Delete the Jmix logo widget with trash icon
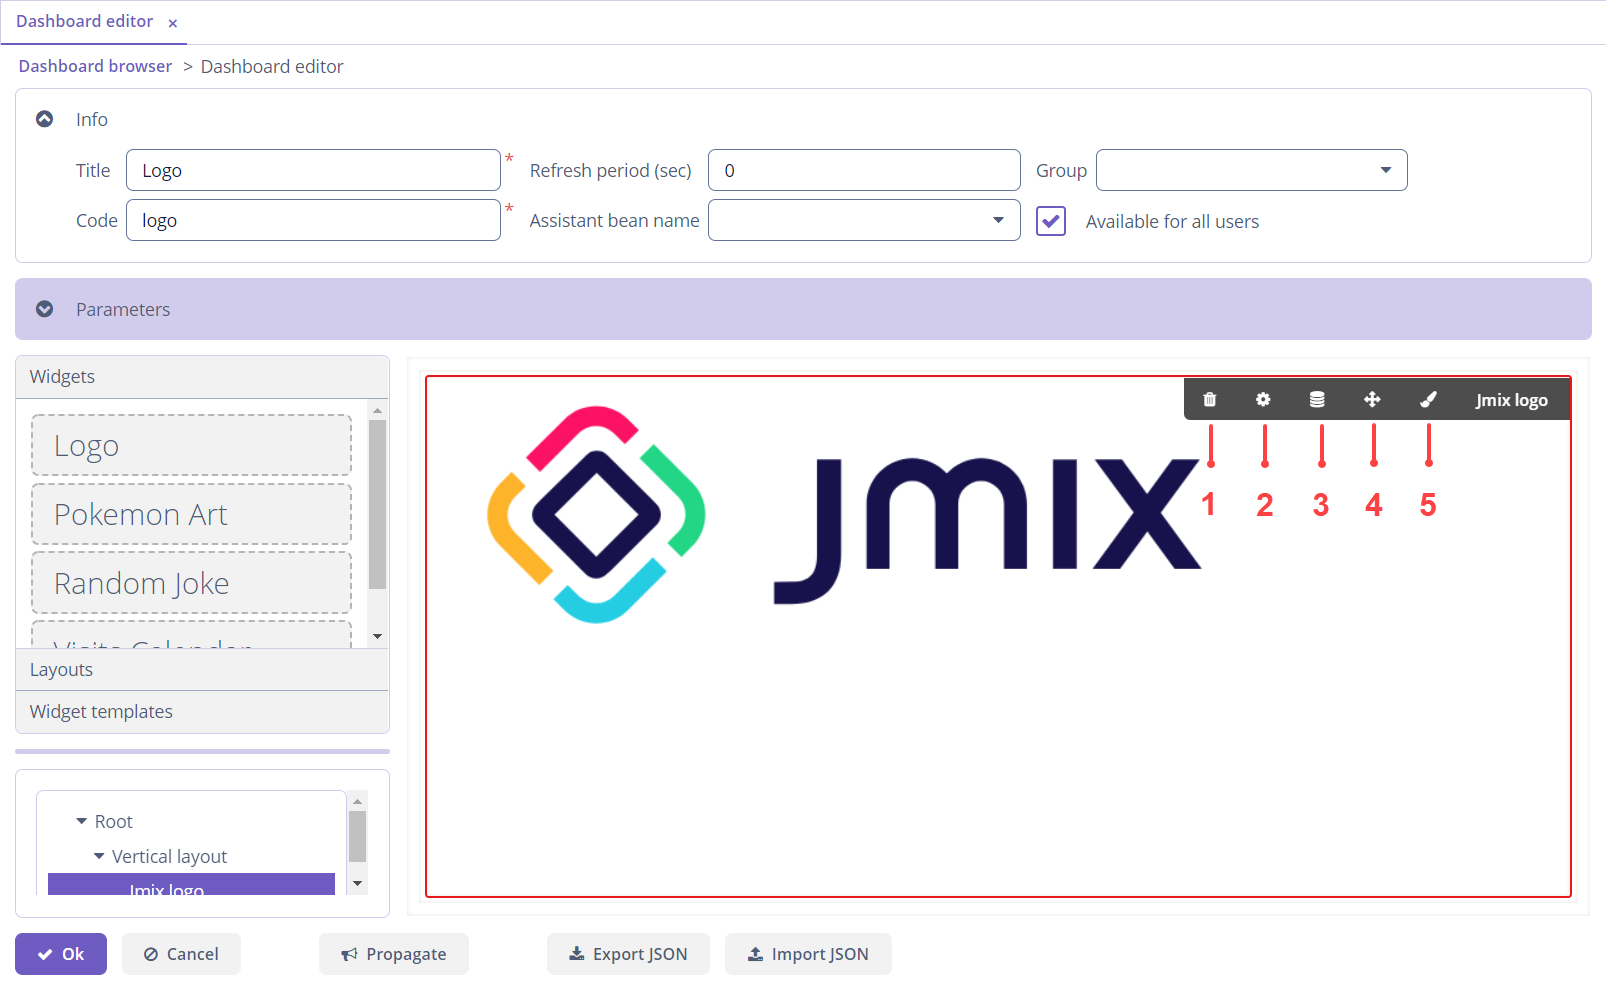 pos(1209,399)
